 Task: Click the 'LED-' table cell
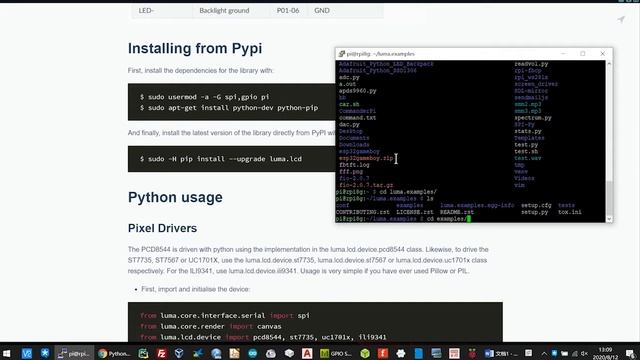(x=146, y=11)
